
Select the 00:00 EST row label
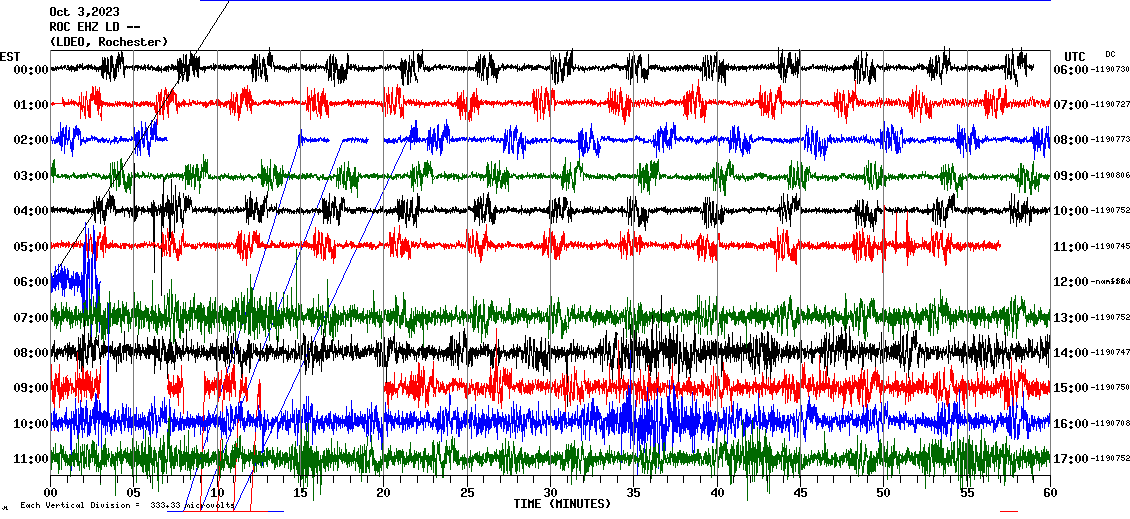click(x=30, y=69)
